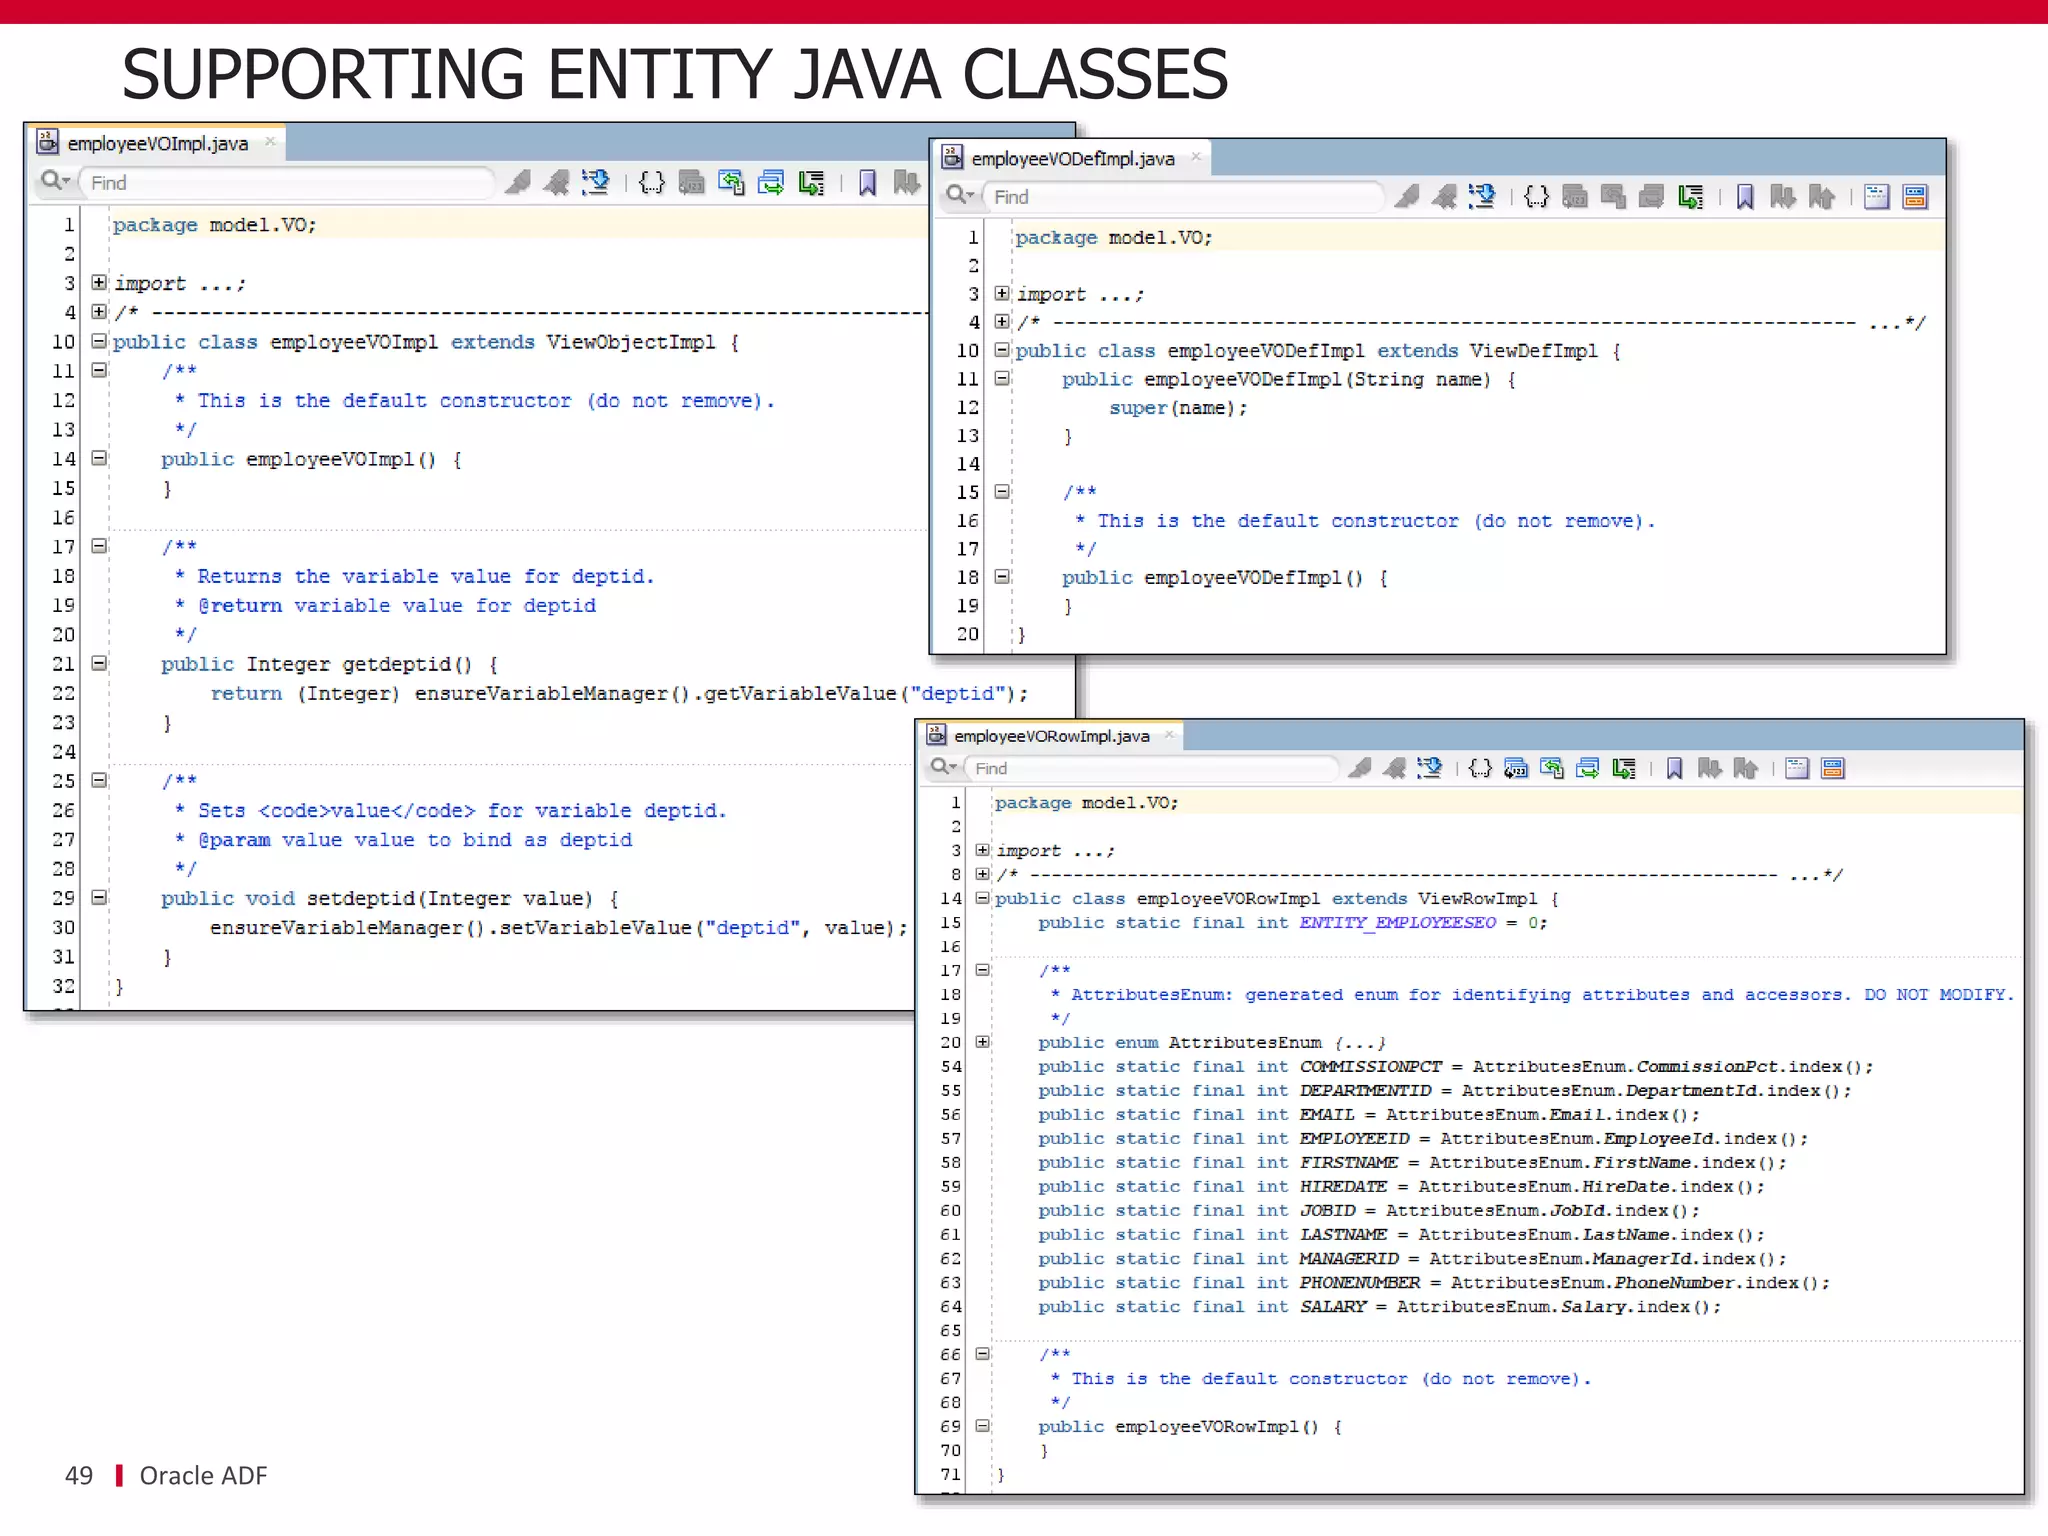
Task: Toggle bookmark icon in employeeVOImpl toolbar
Action: pyautogui.click(x=867, y=182)
